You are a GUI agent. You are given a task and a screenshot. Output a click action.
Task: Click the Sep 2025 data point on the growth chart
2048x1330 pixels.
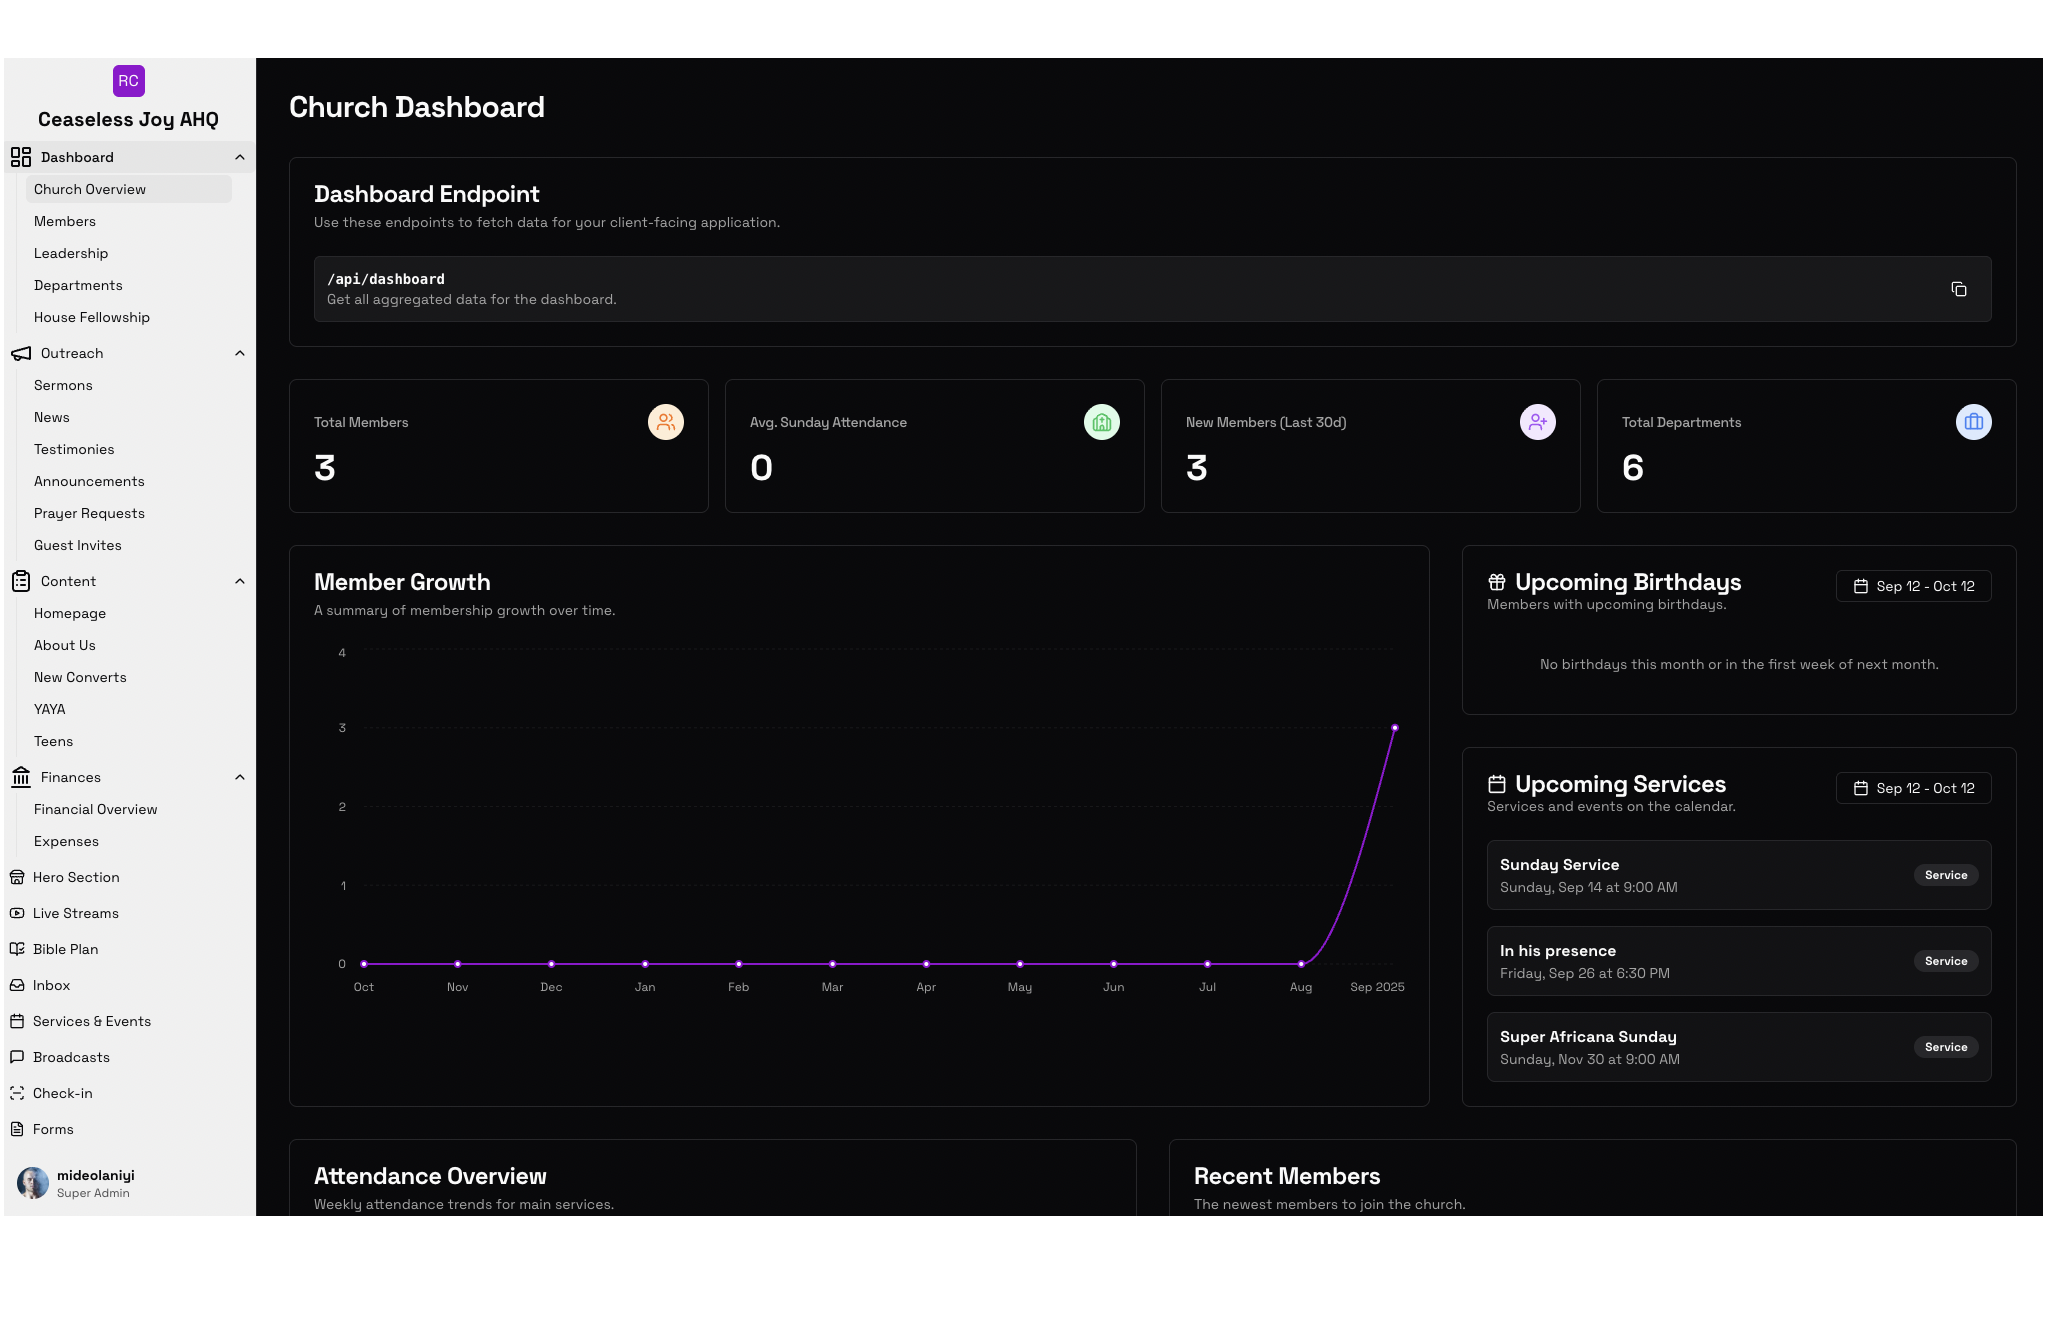[1395, 728]
